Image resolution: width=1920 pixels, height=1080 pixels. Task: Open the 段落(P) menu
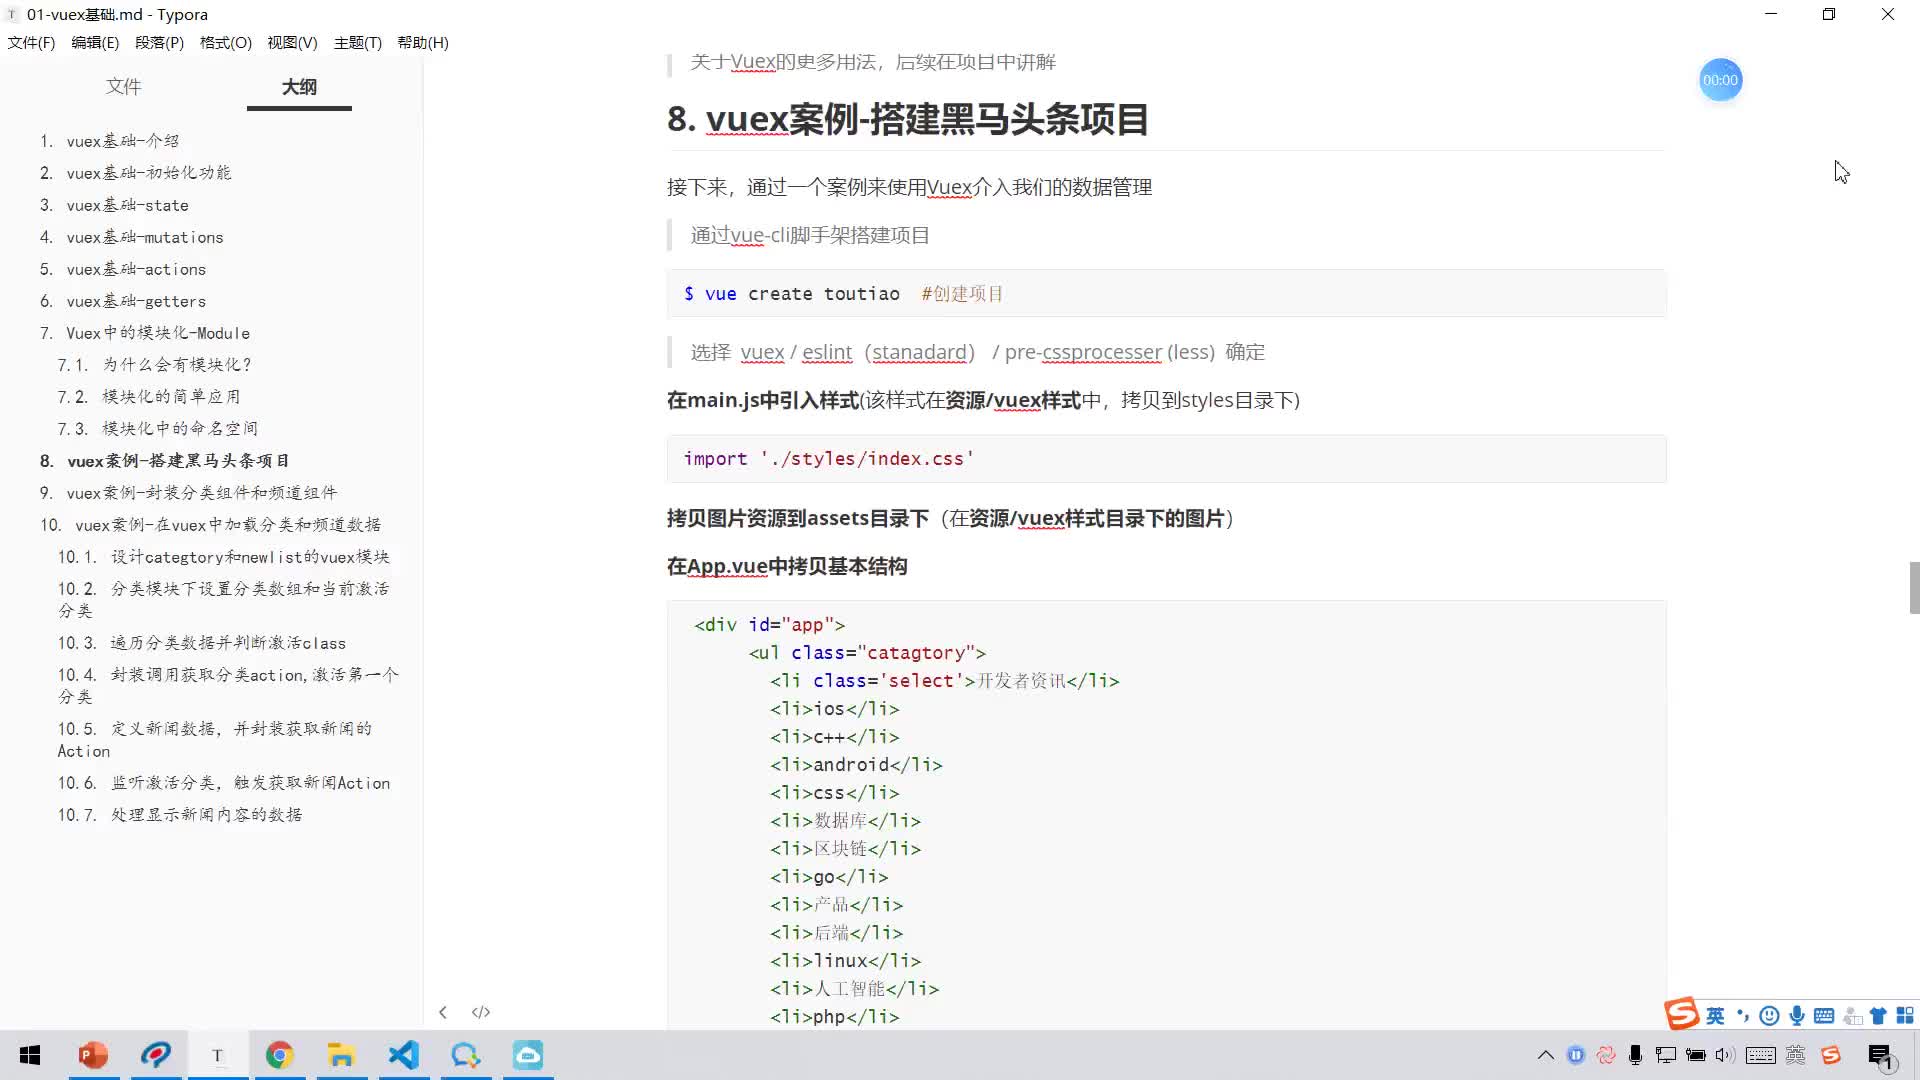159,43
